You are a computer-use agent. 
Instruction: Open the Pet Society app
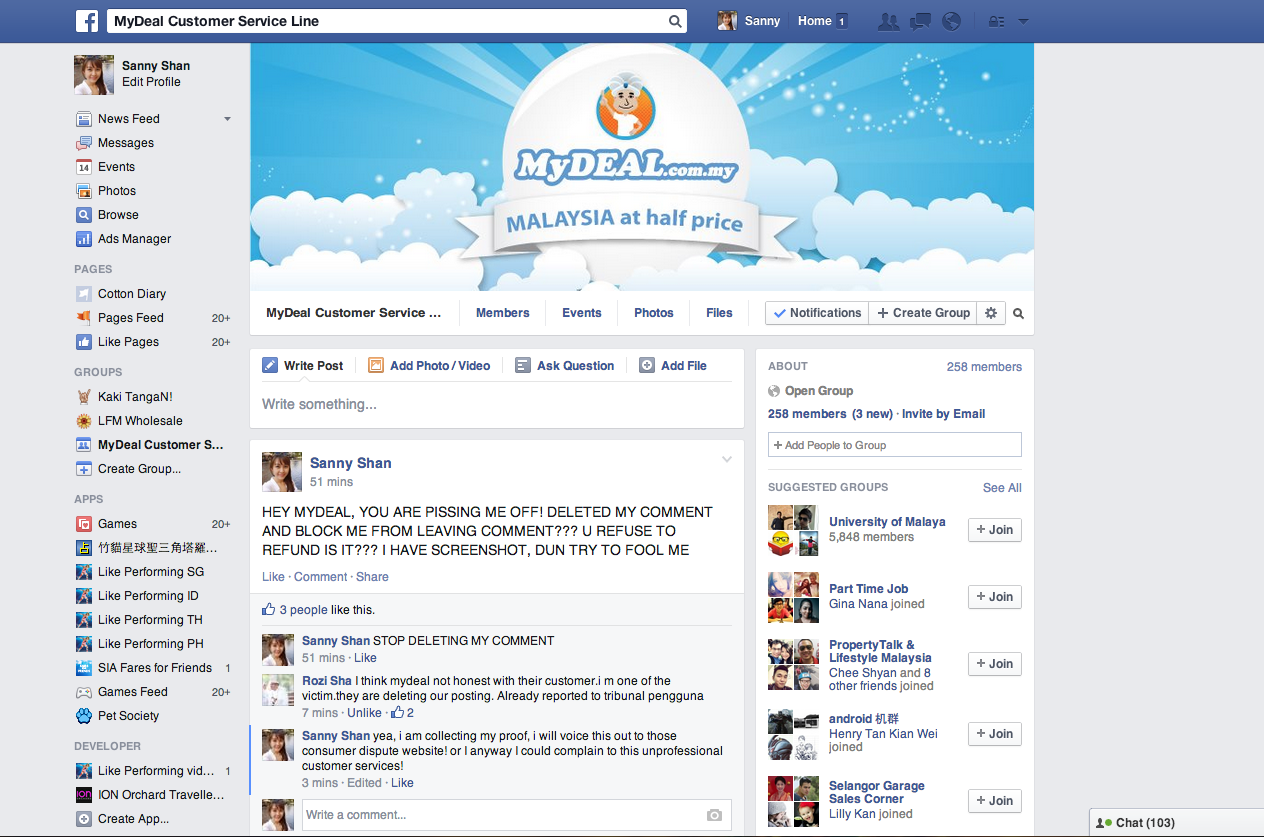pos(128,716)
